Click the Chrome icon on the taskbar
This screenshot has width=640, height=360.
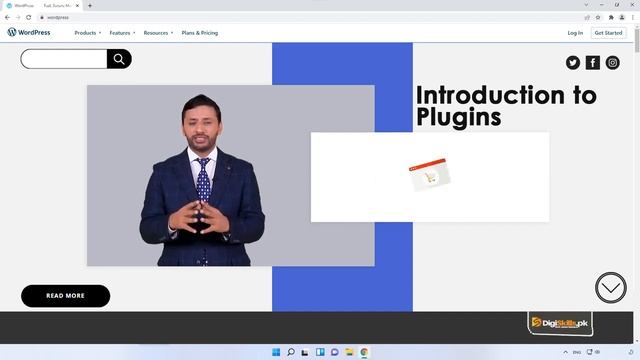click(364, 352)
